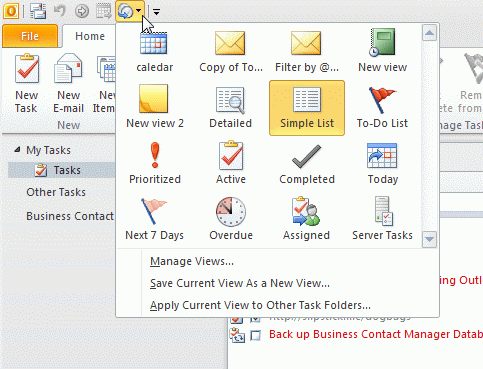
Task: Click the forward arrow circle icon
Action: coord(82,11)
